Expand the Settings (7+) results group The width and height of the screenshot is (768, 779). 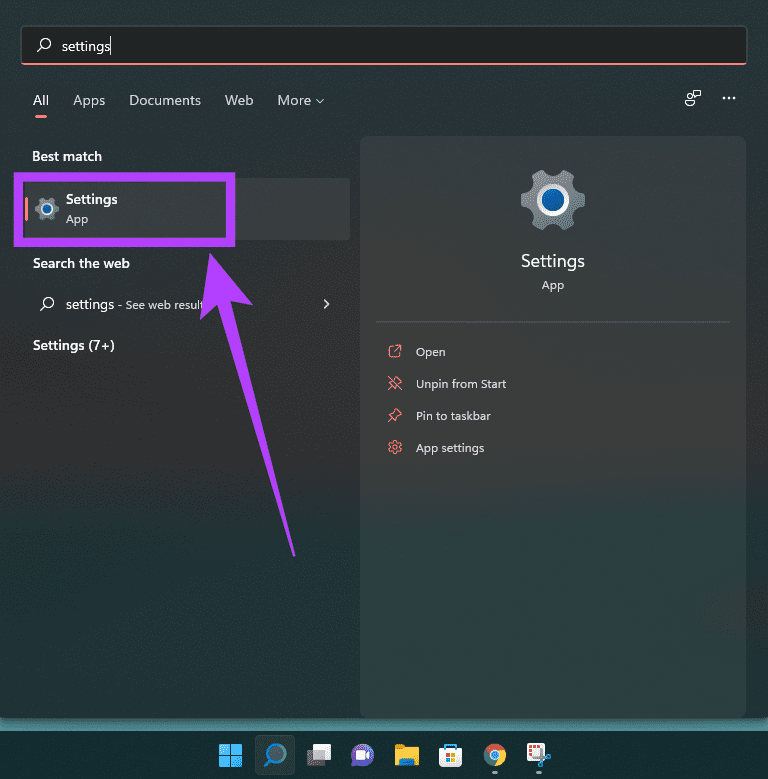pos(74,345)
